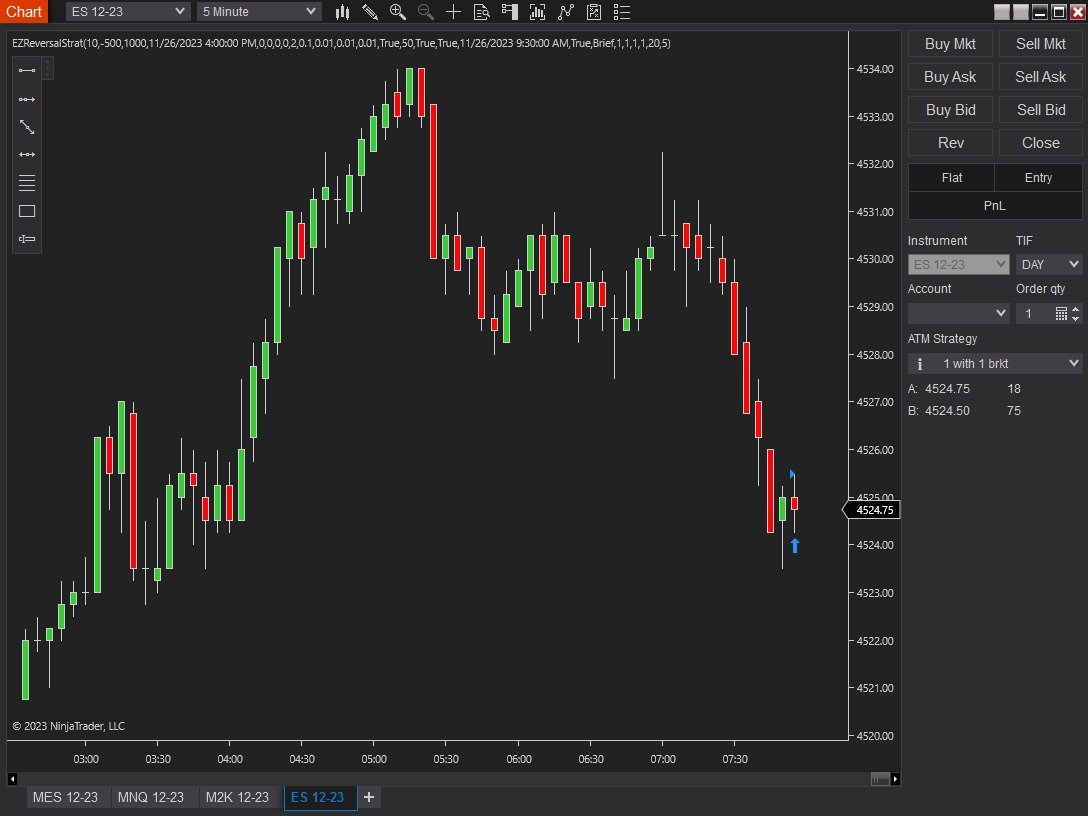The height and width of the screenshot is (816, 1088).
Task: Click the Order qty input field
Action: (x=1034, y=314)
